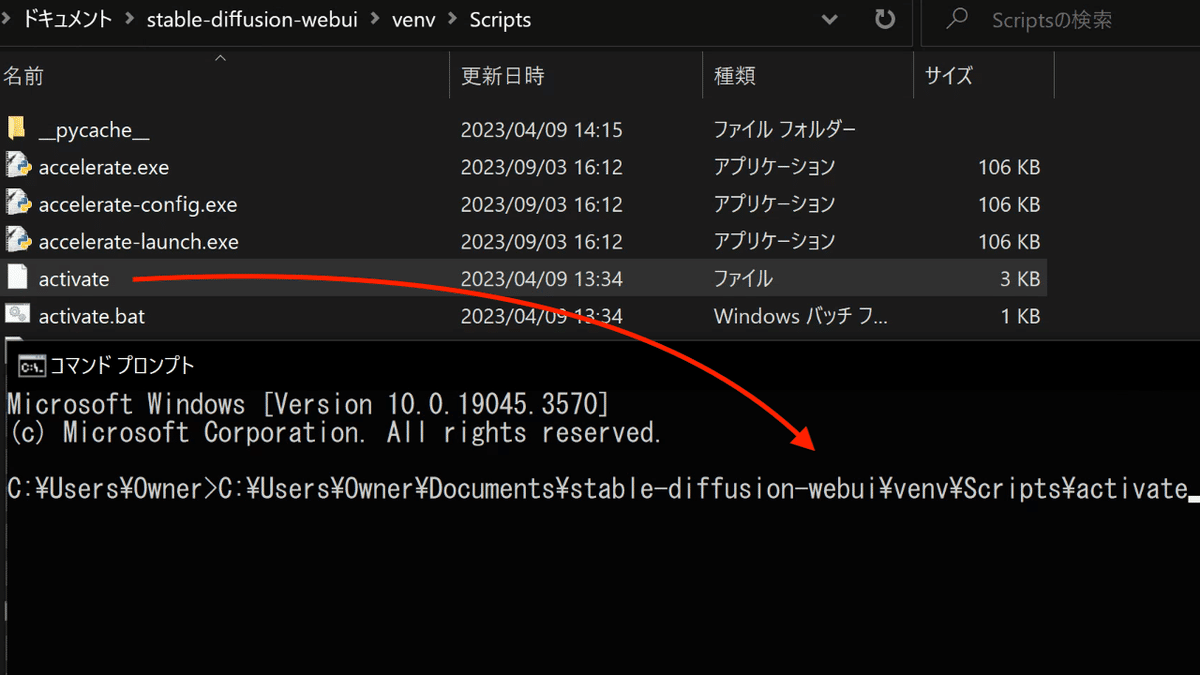Click the activate.bat batch file icon
The height and width of the screenshot is (675, 1200).
point(17,315)
